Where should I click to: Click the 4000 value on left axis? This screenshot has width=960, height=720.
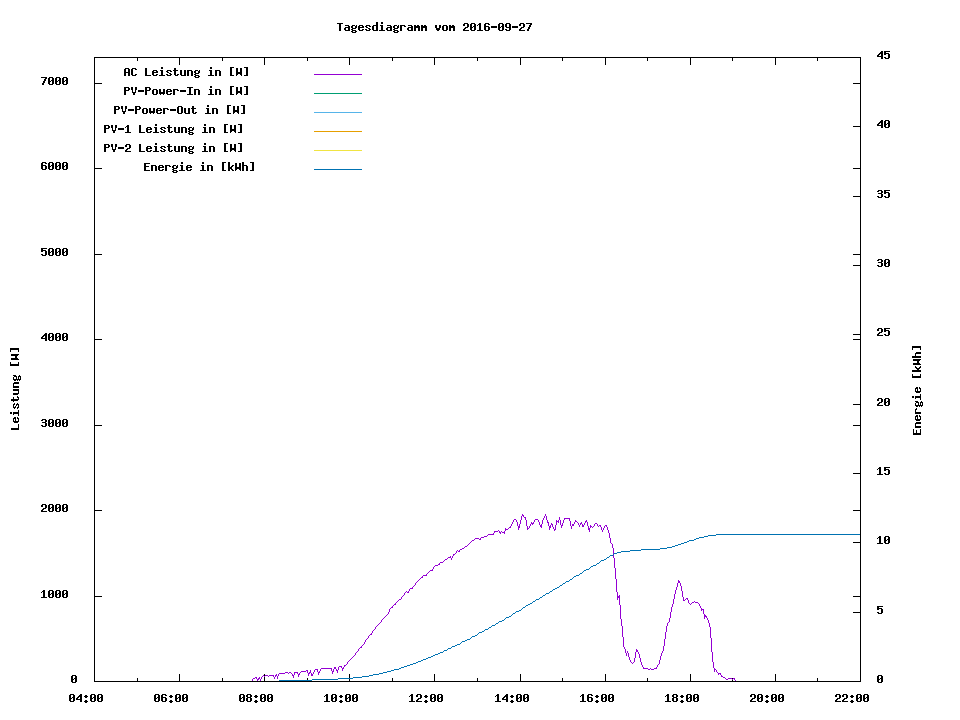[x=54, y=338]
